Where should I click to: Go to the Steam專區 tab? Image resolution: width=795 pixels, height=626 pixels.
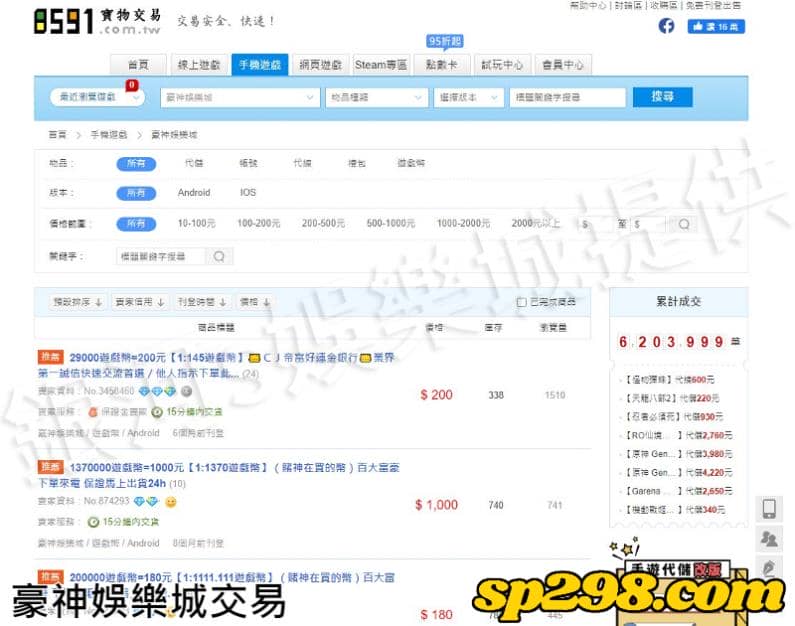(x=381, y=65)
